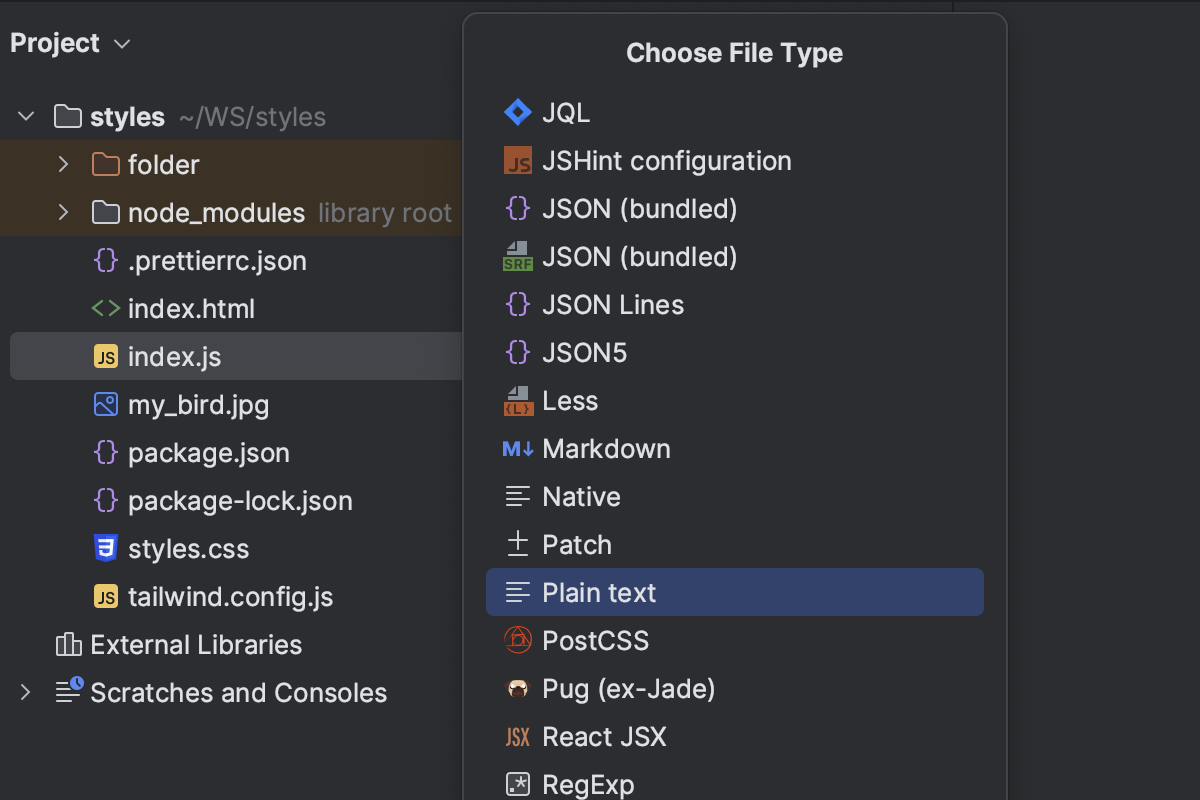This screenshot has height=800, width=1200.
Task: Collapse the styles project root
Action: point(26,116)
